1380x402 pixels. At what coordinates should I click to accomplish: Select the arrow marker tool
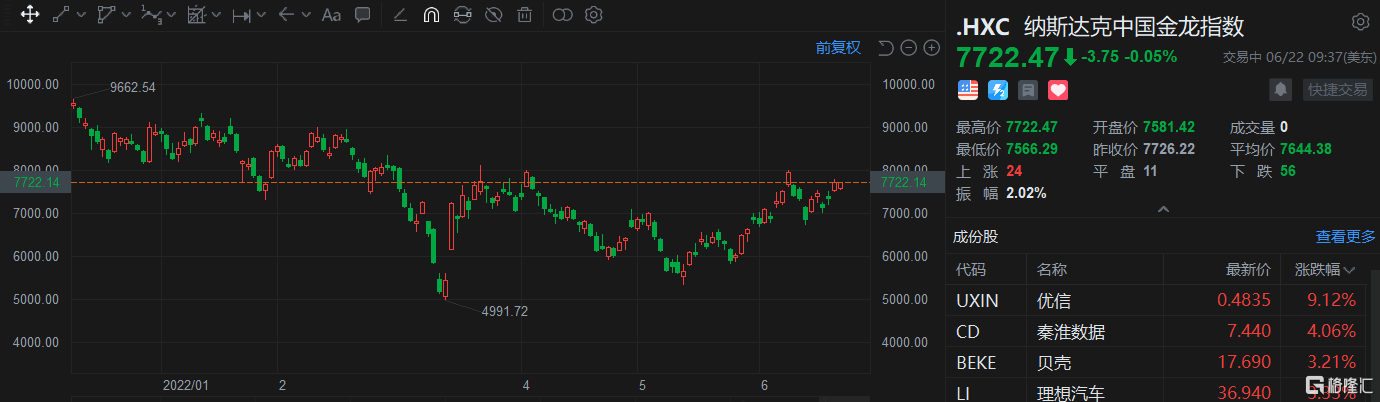click(x=286, y=15)
